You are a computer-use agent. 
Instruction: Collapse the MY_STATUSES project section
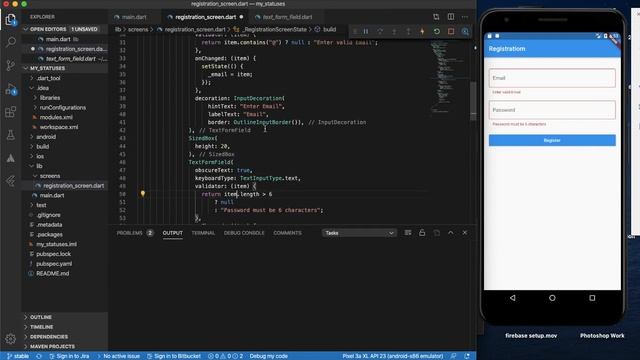click(64, 68)
